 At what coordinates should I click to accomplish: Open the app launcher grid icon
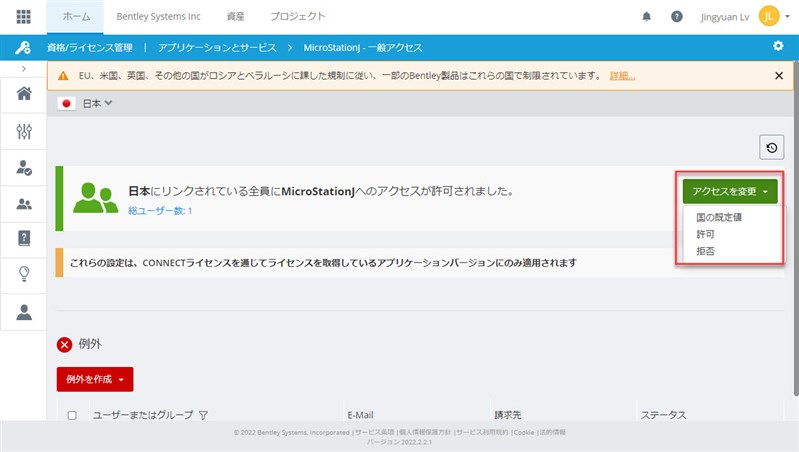click(23, 16)
